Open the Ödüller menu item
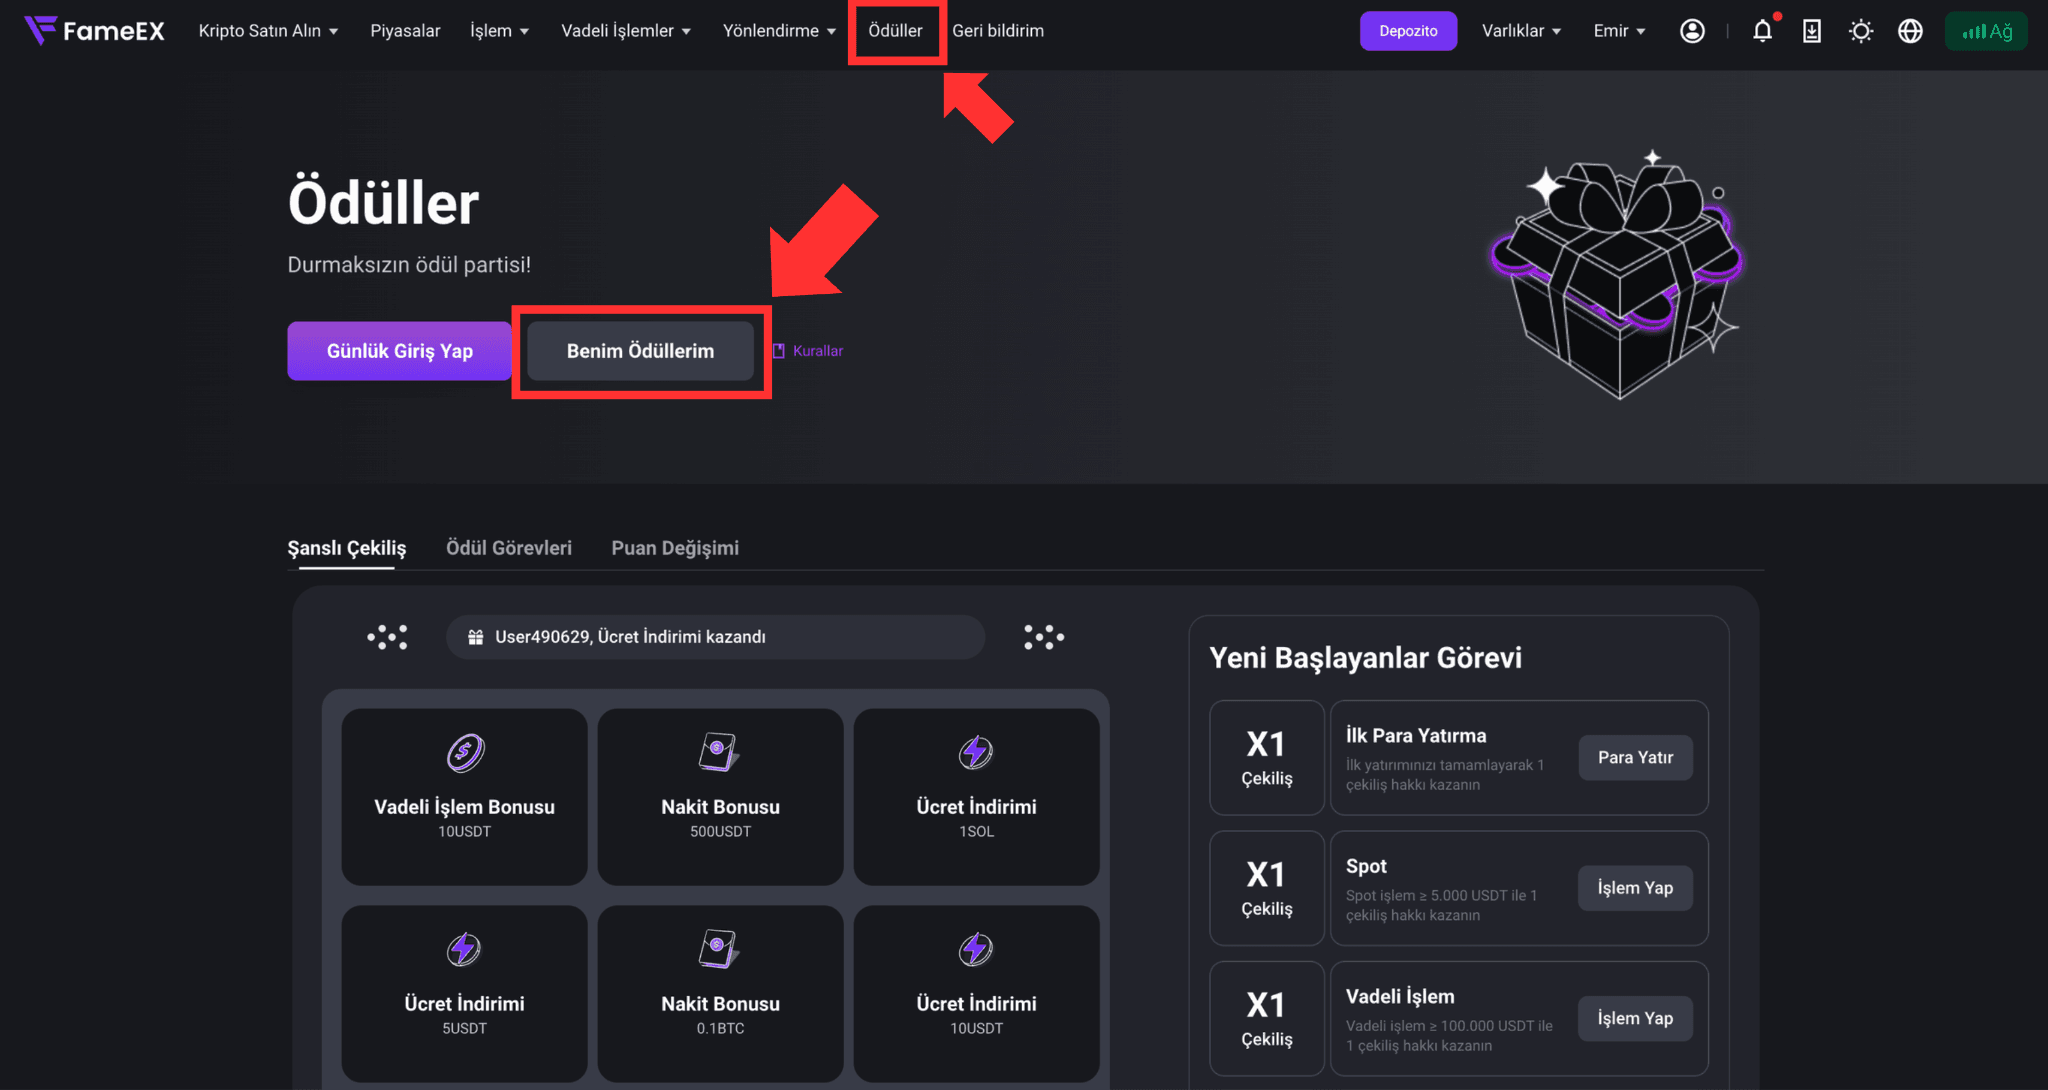 click(x=895, y=31)
